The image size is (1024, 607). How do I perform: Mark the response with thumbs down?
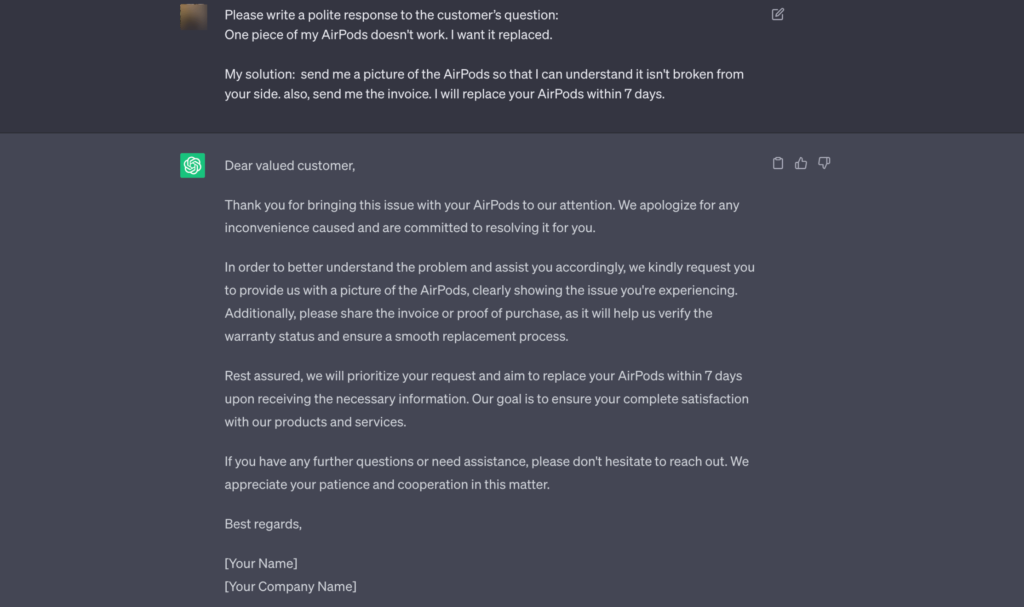(x=824, y=163)
